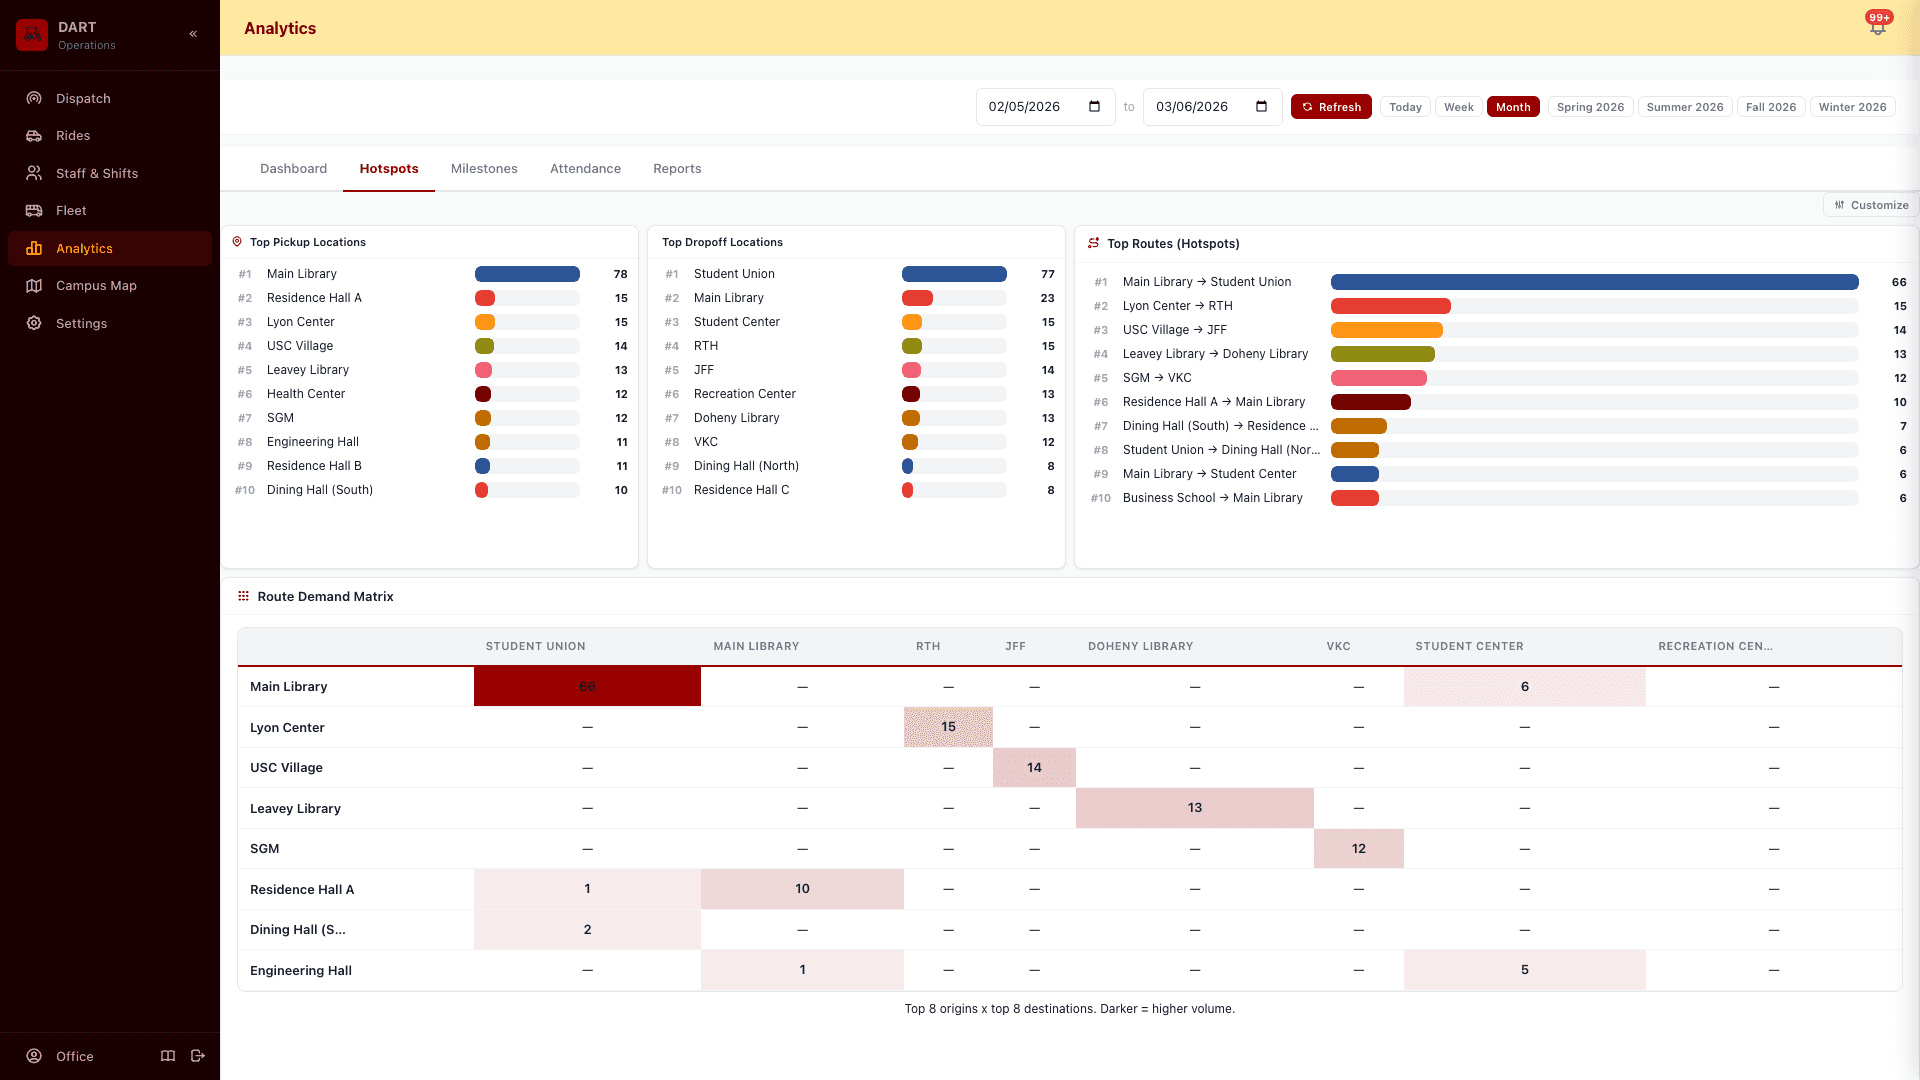Click the Refresh button
Viewport: 1920px width, 1080px height.
coord(1330,107)
